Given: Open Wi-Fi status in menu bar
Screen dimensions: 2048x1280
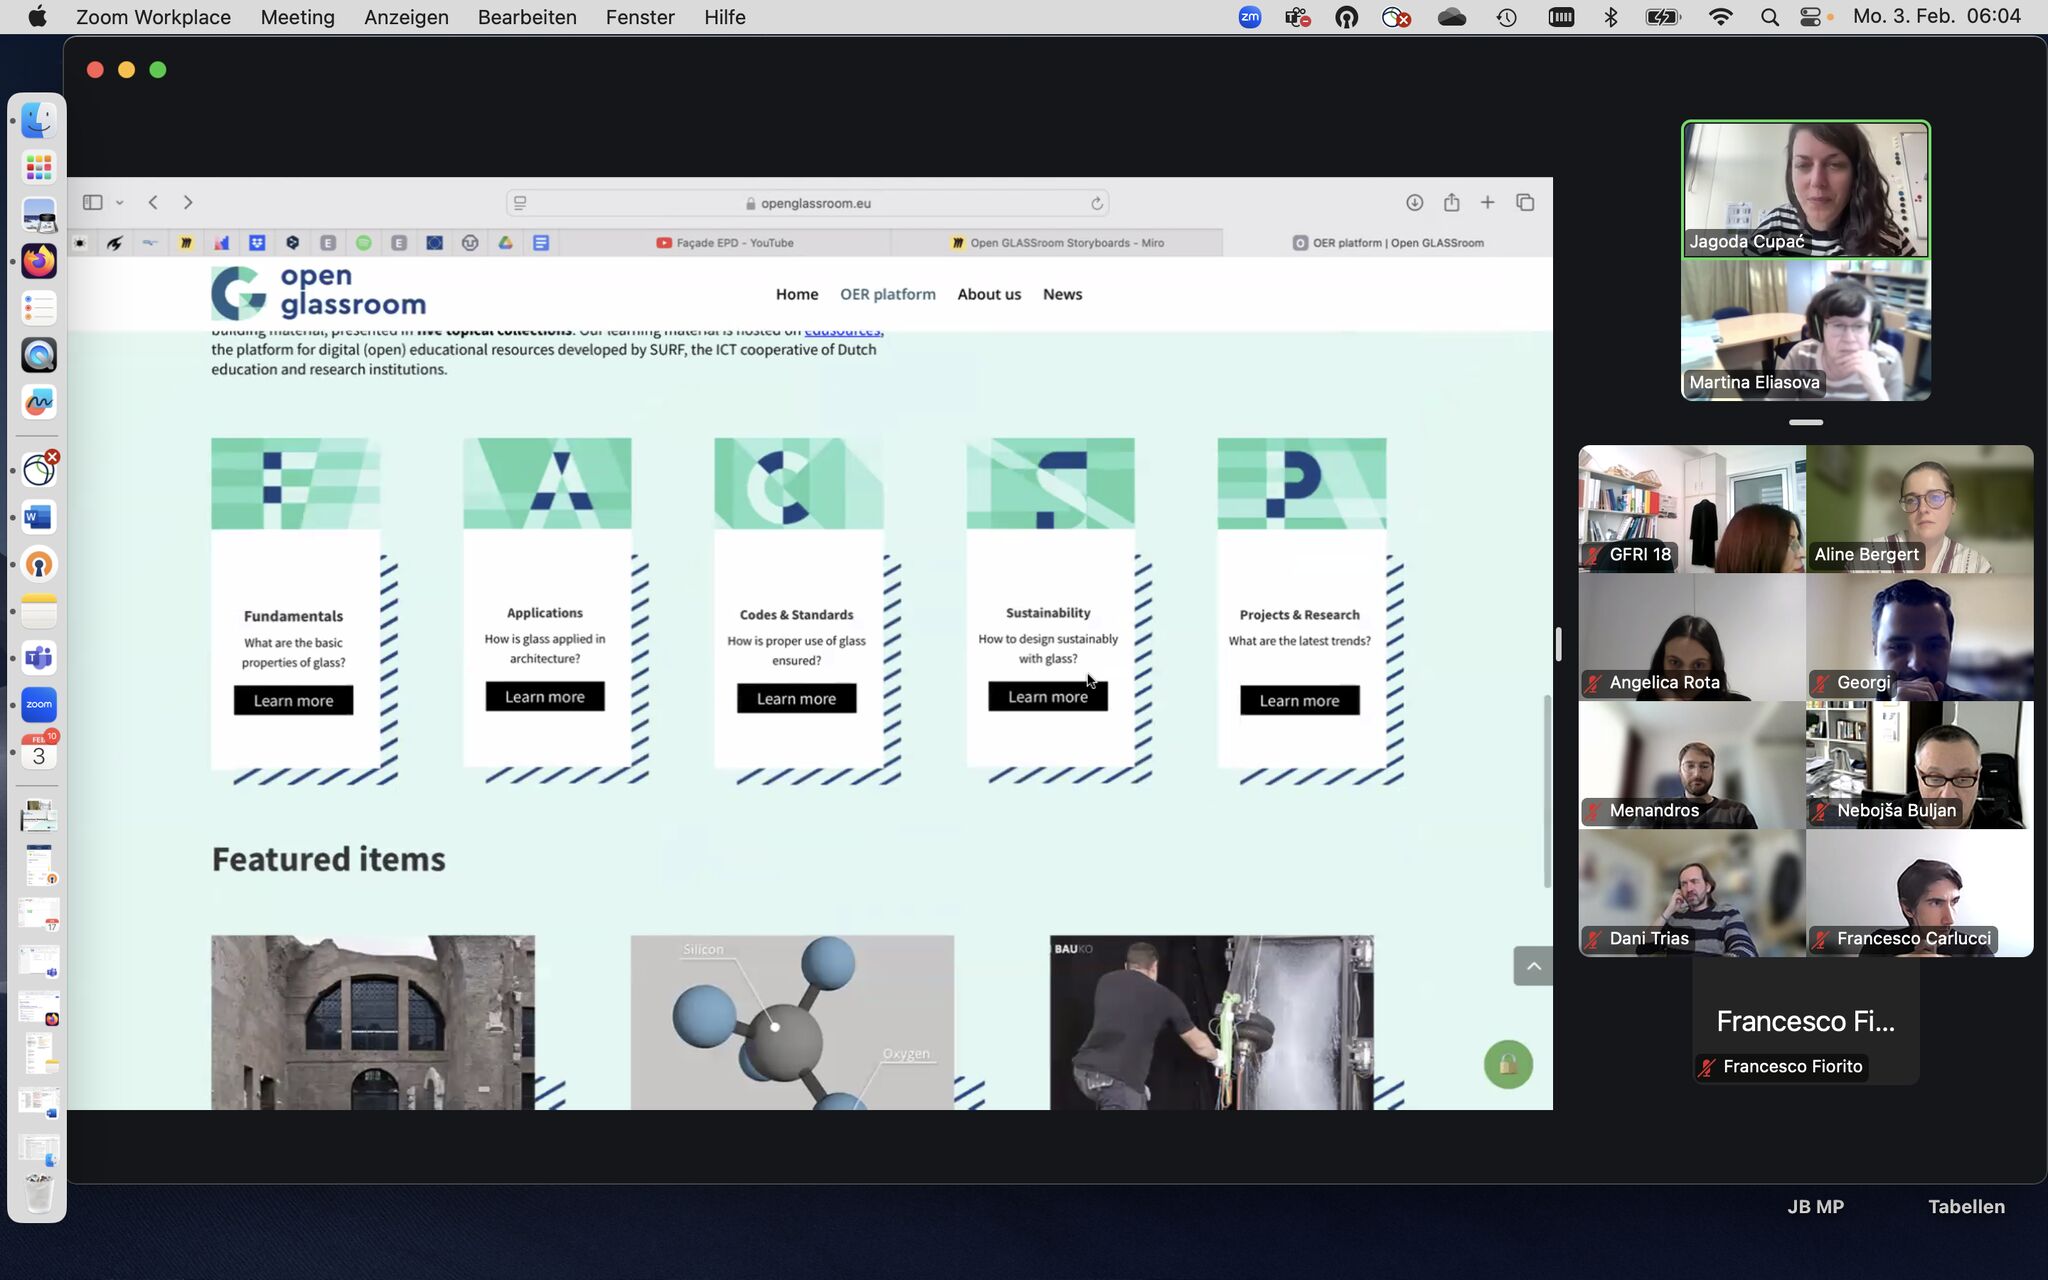Looking at the screenshot, I should (1721, 17).
